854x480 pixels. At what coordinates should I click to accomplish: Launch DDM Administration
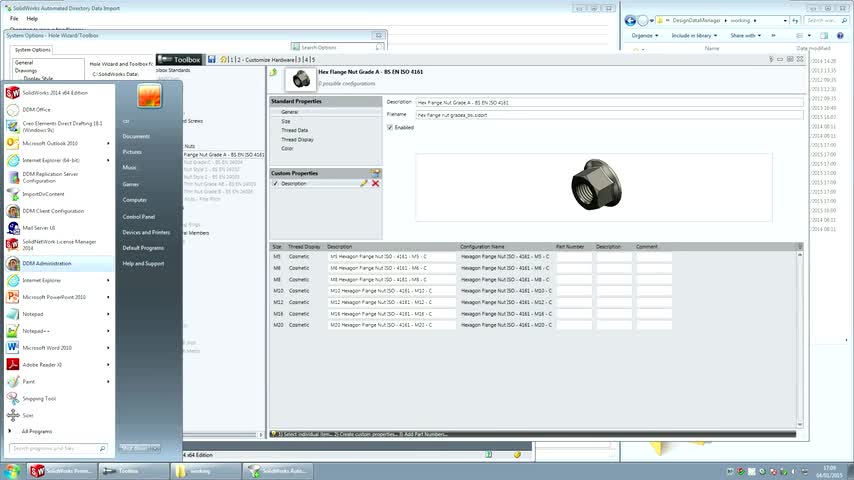[59, 263]
